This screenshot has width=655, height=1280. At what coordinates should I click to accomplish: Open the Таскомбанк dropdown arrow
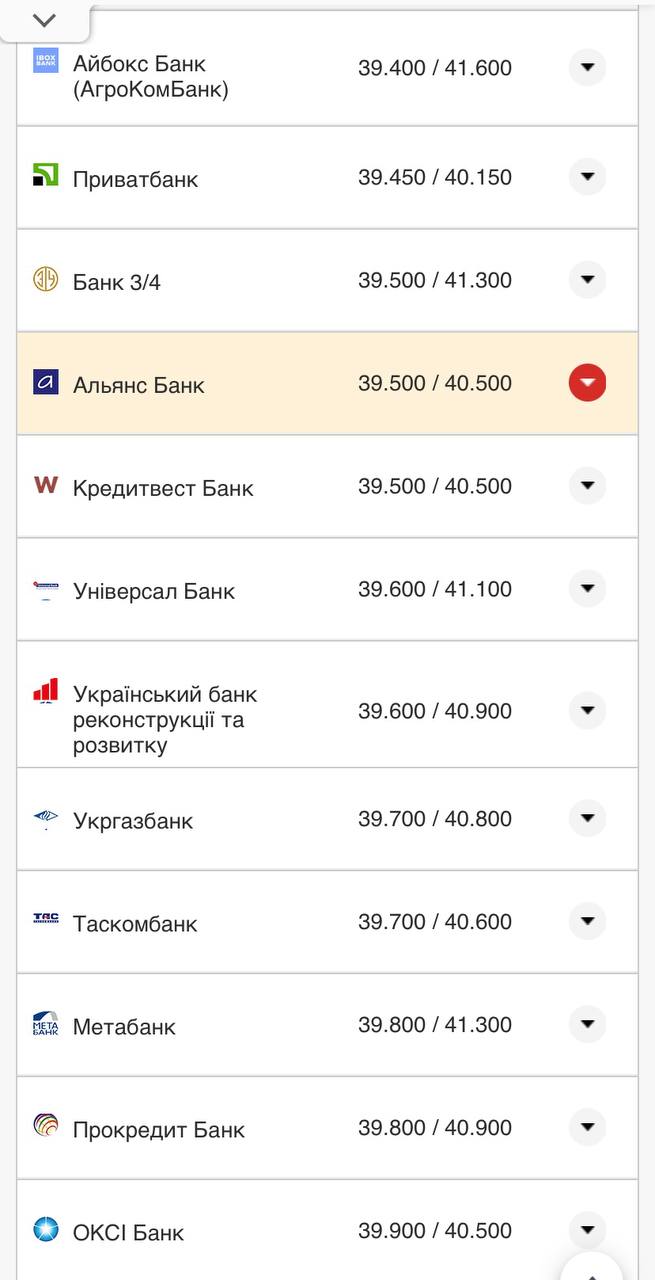point(587,921)
